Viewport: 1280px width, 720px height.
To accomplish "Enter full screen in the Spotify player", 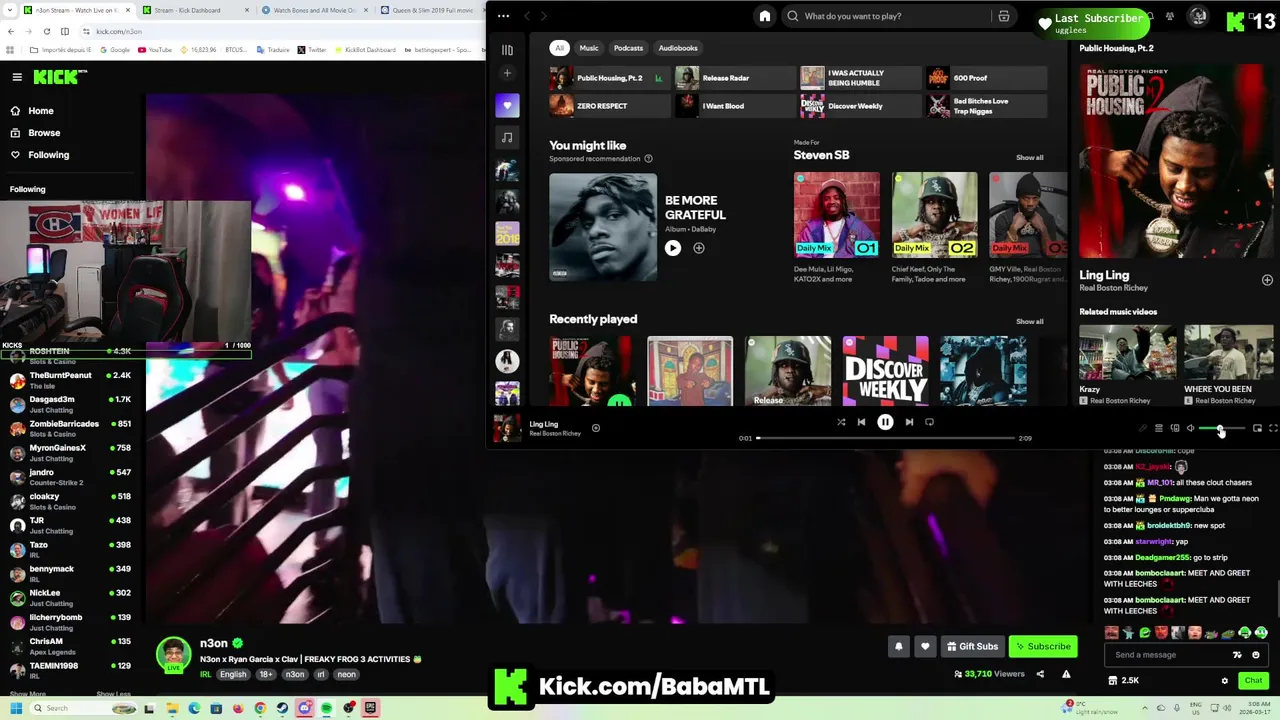I will [1273, 428].
